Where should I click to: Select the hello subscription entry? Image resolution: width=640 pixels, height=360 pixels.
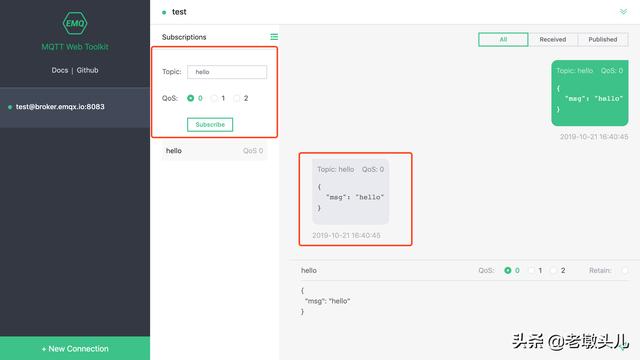(214, 151)
